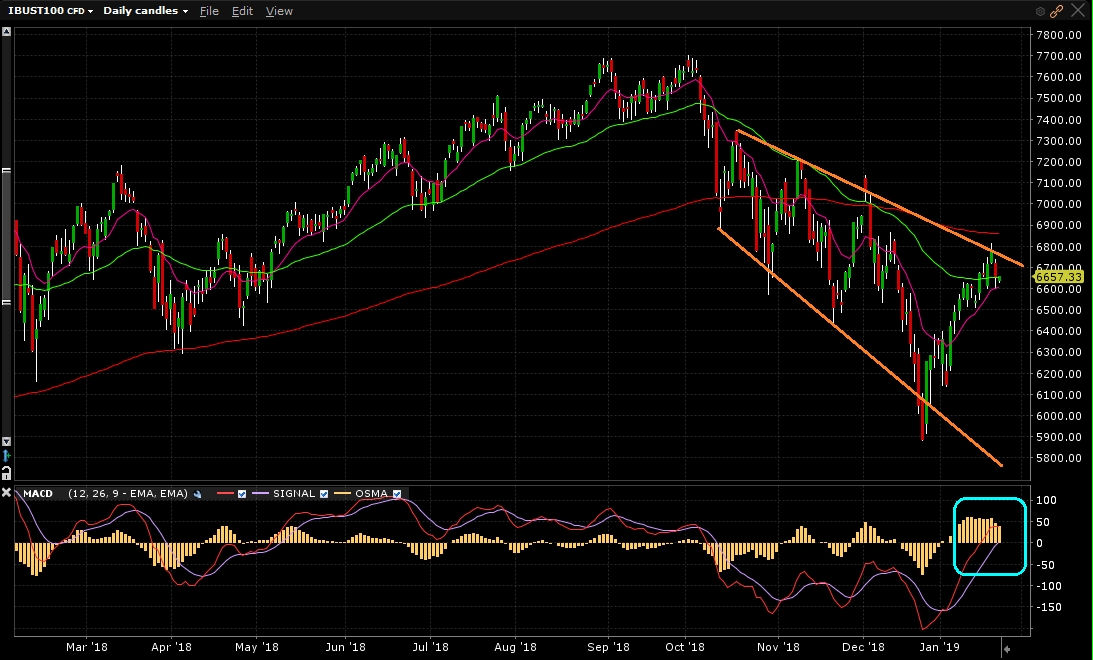Click the hexagon settings icon
This screenshot has height=660, width=1093.
1040,11
